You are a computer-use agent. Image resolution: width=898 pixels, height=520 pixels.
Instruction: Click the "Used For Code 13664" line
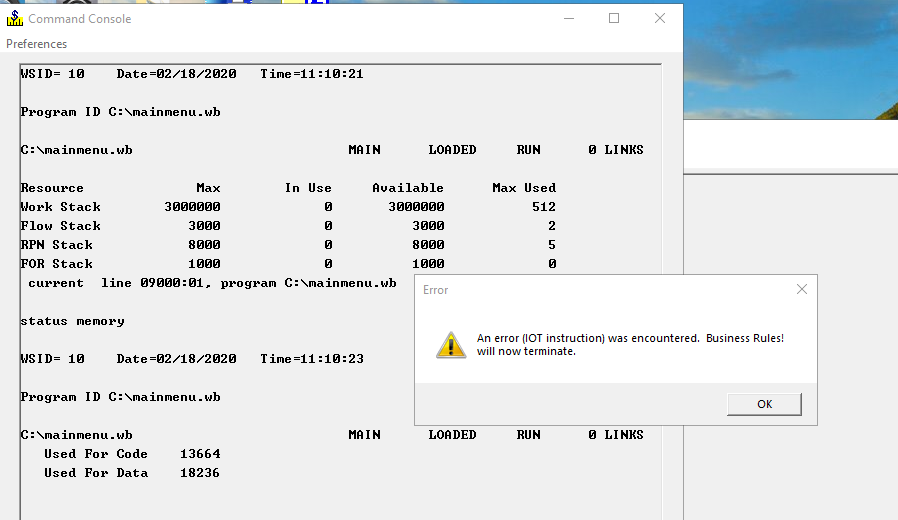132,454
